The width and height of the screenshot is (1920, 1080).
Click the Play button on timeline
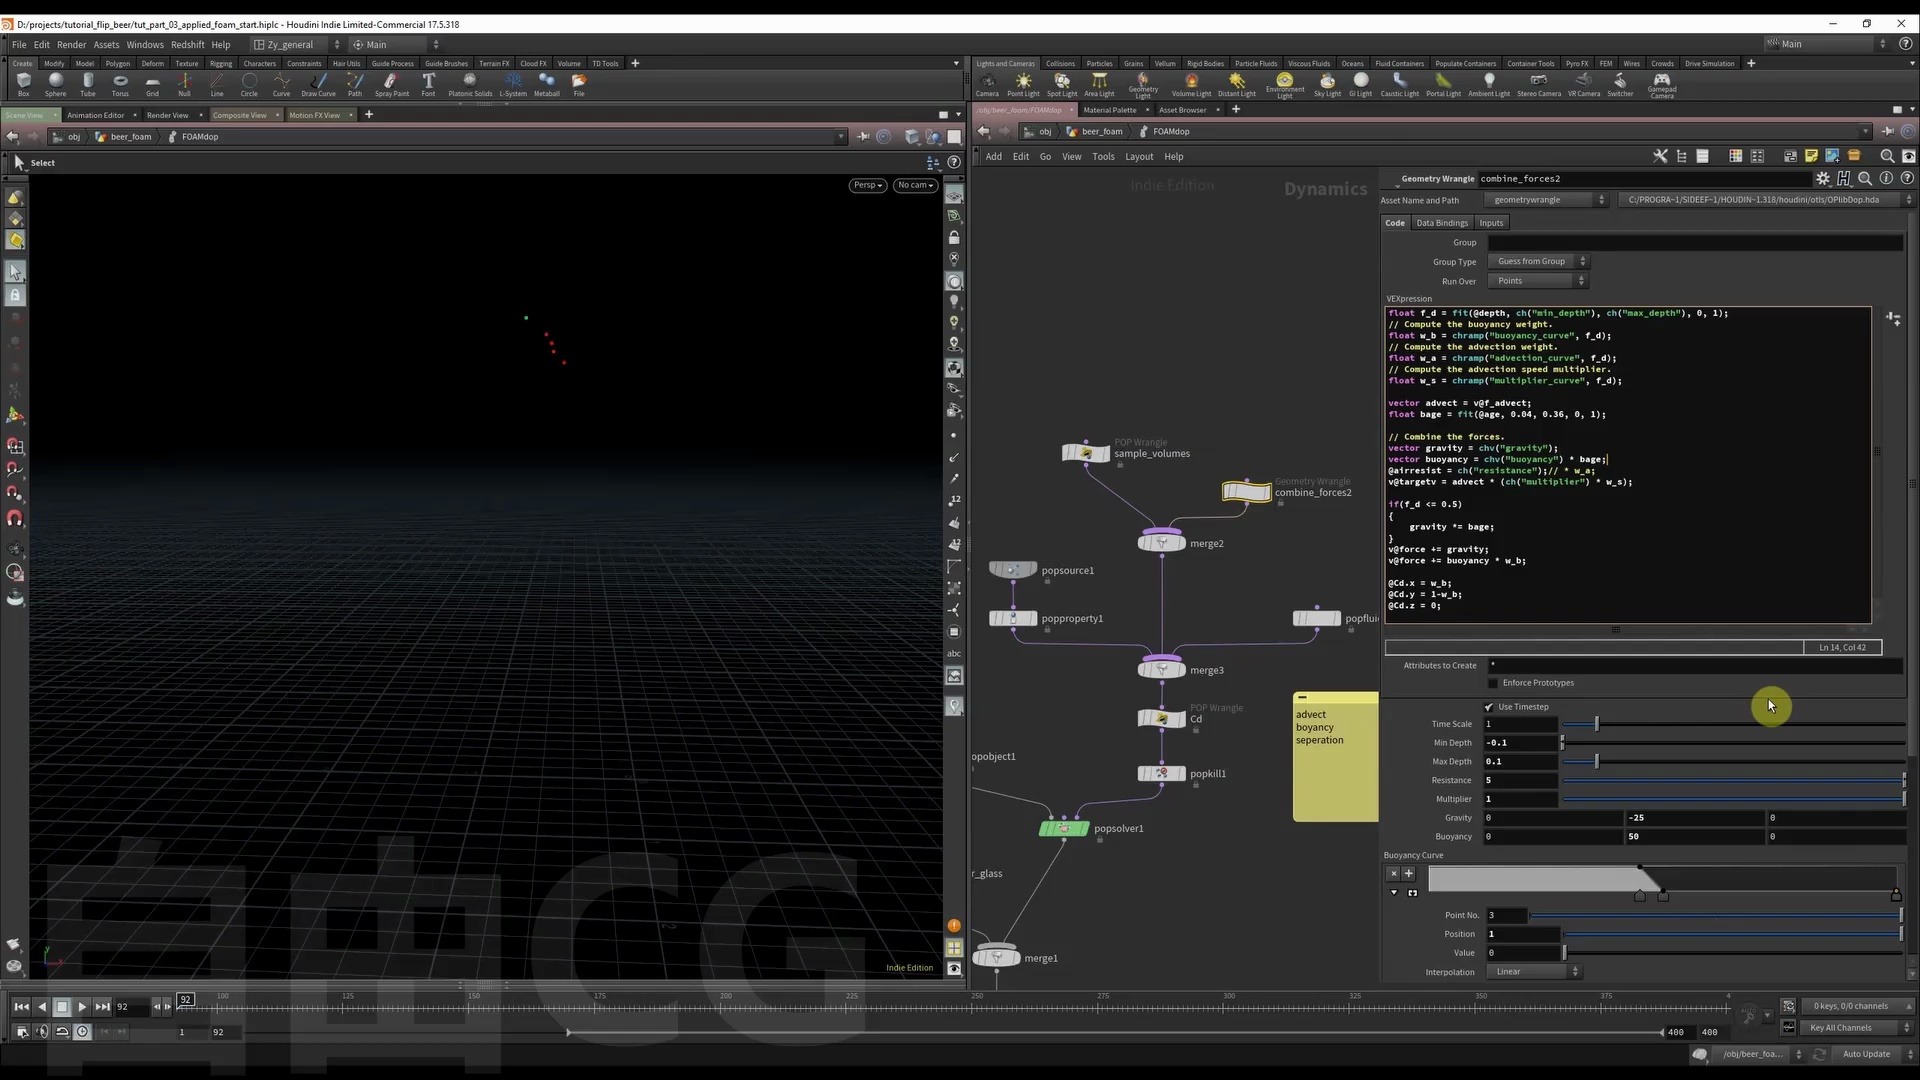point(82,1007)
